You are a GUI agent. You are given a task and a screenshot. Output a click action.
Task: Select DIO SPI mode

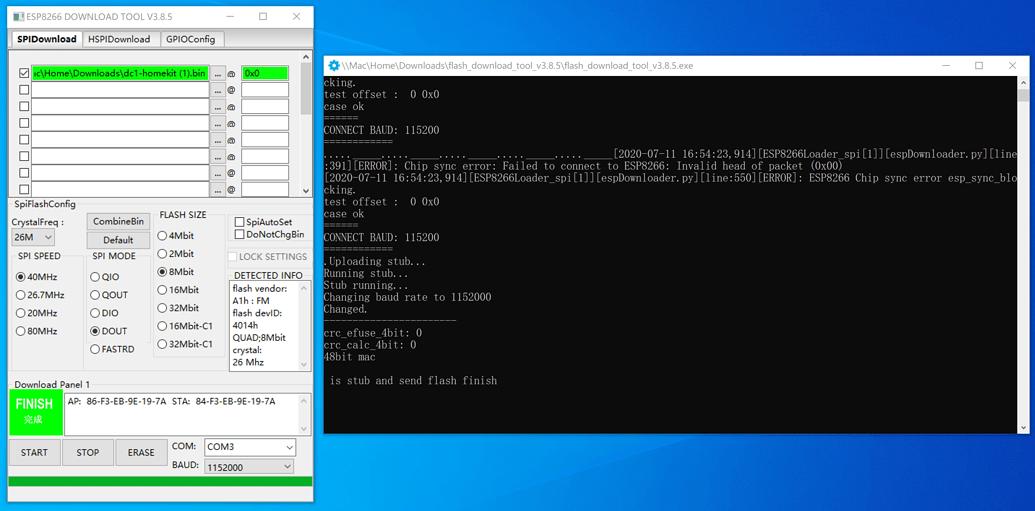tap(95, 313)
